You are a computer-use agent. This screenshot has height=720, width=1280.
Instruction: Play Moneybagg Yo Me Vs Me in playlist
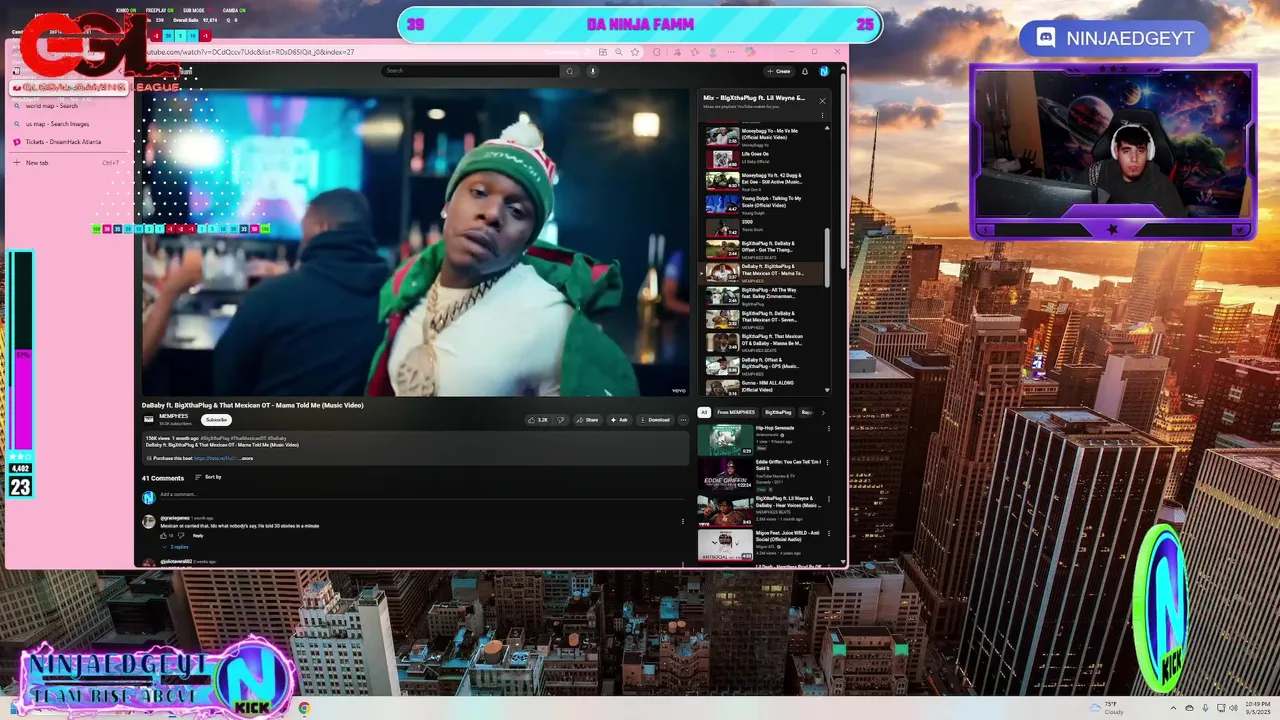765,136
